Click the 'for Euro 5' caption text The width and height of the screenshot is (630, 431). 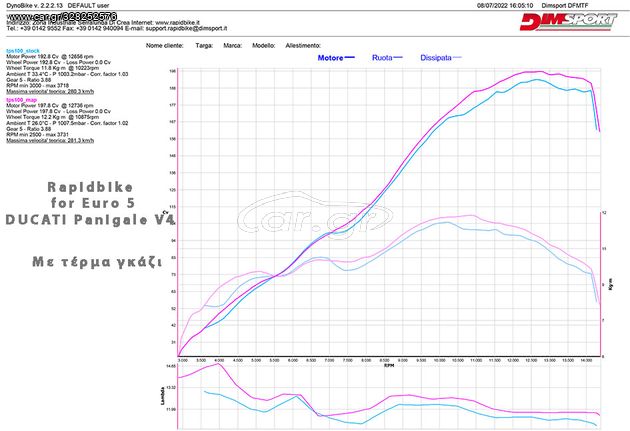click(93, 203)
